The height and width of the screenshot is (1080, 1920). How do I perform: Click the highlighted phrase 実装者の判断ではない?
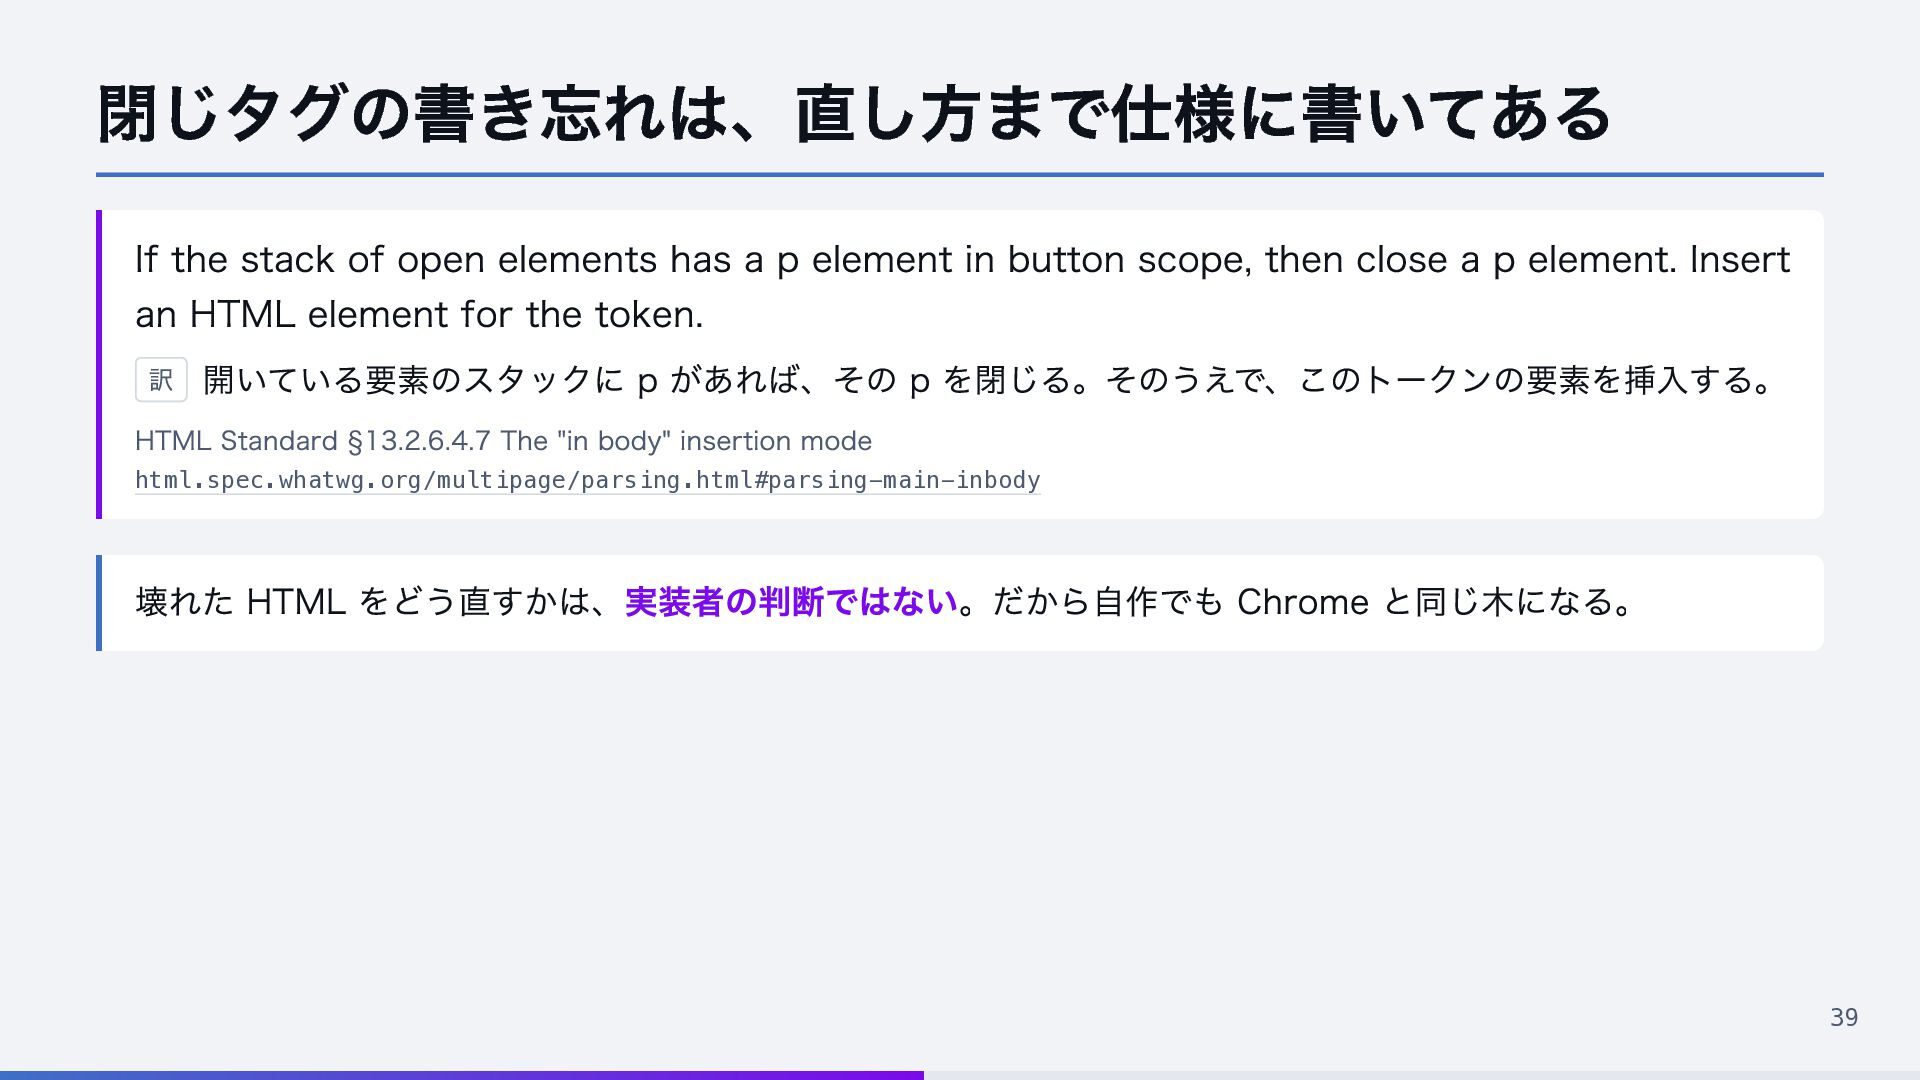coord(791,602)
